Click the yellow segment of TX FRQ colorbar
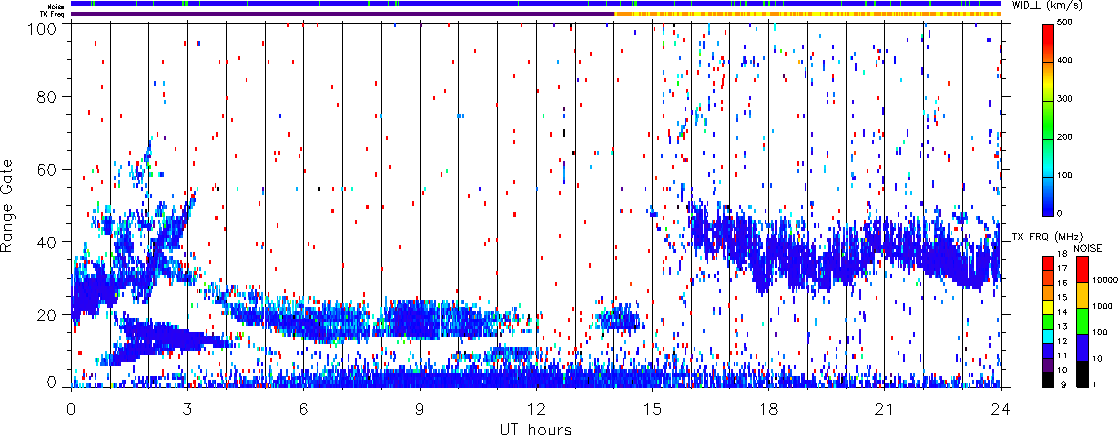This screenshot has height=435, width=1118. pyautogui.click(x=1047, y=307)
